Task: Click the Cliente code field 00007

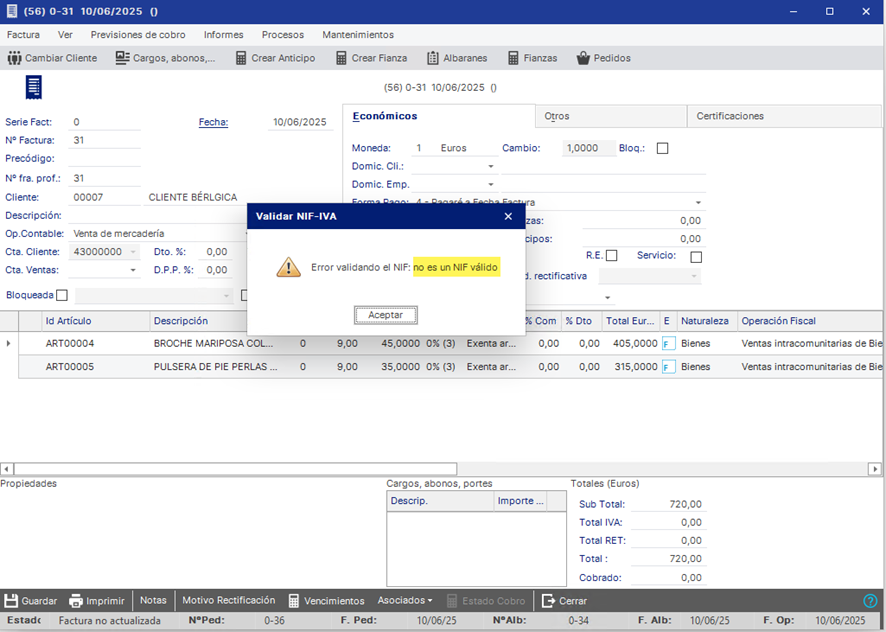Action: pyautogui.click(x=105, y=197)
